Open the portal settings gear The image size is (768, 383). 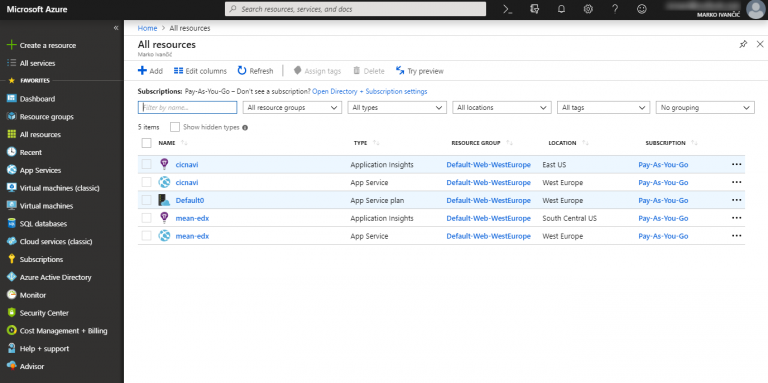pos(588,9)
